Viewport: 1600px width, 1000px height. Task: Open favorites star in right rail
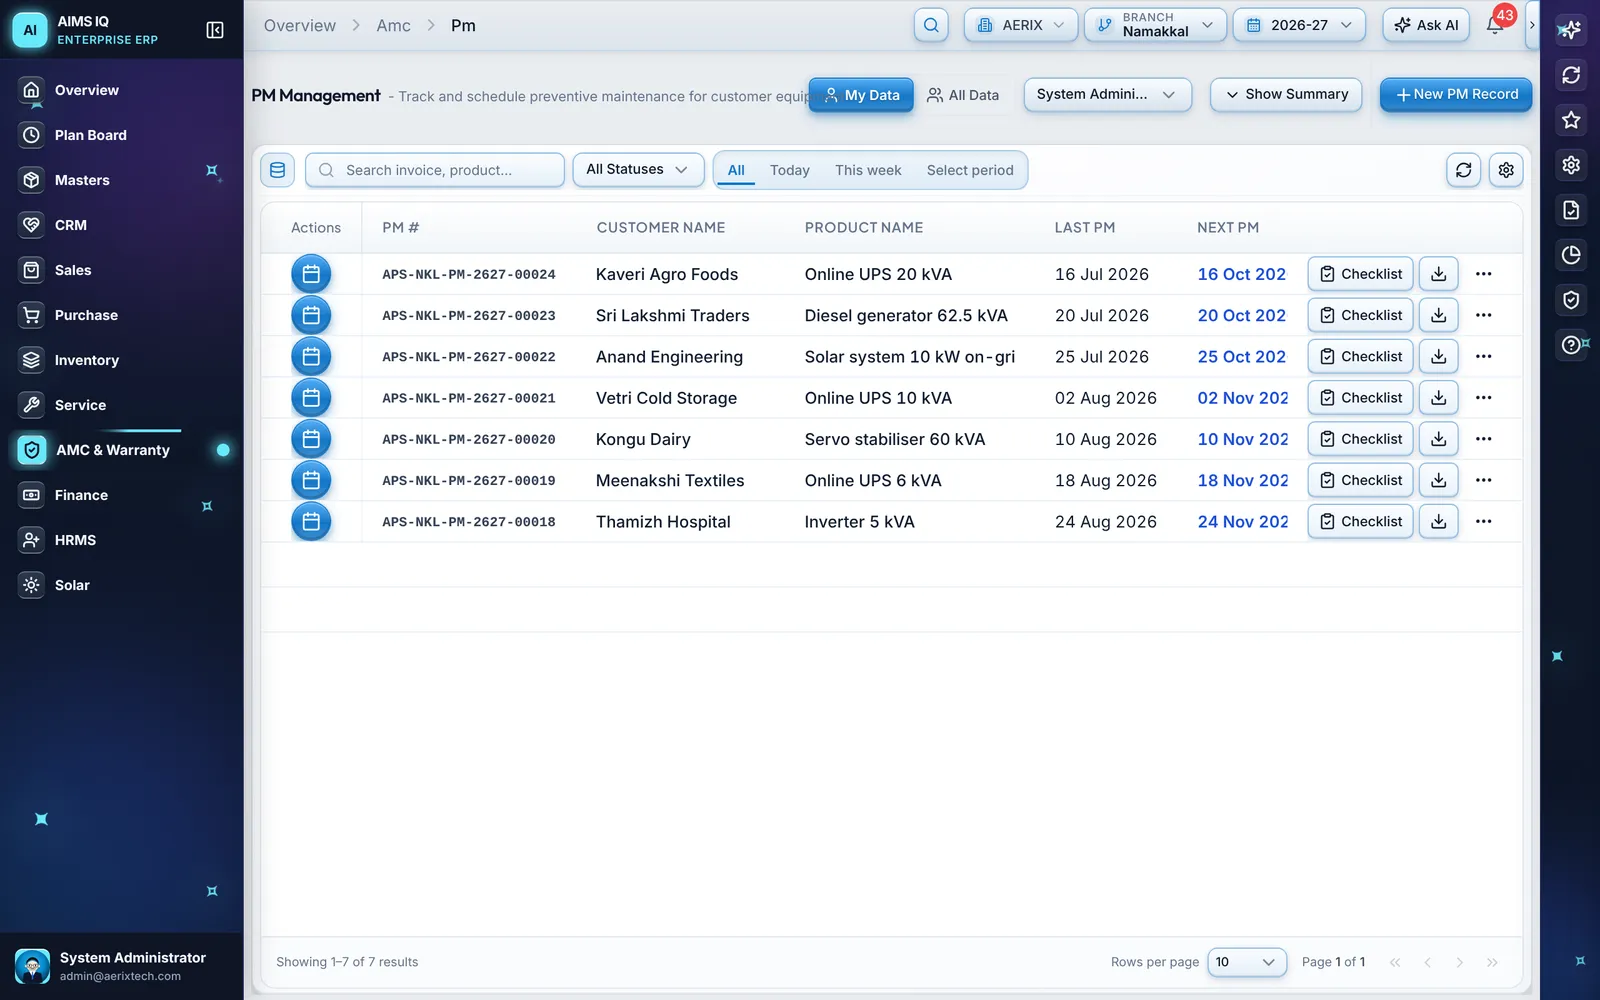[x=1571, y=120]
